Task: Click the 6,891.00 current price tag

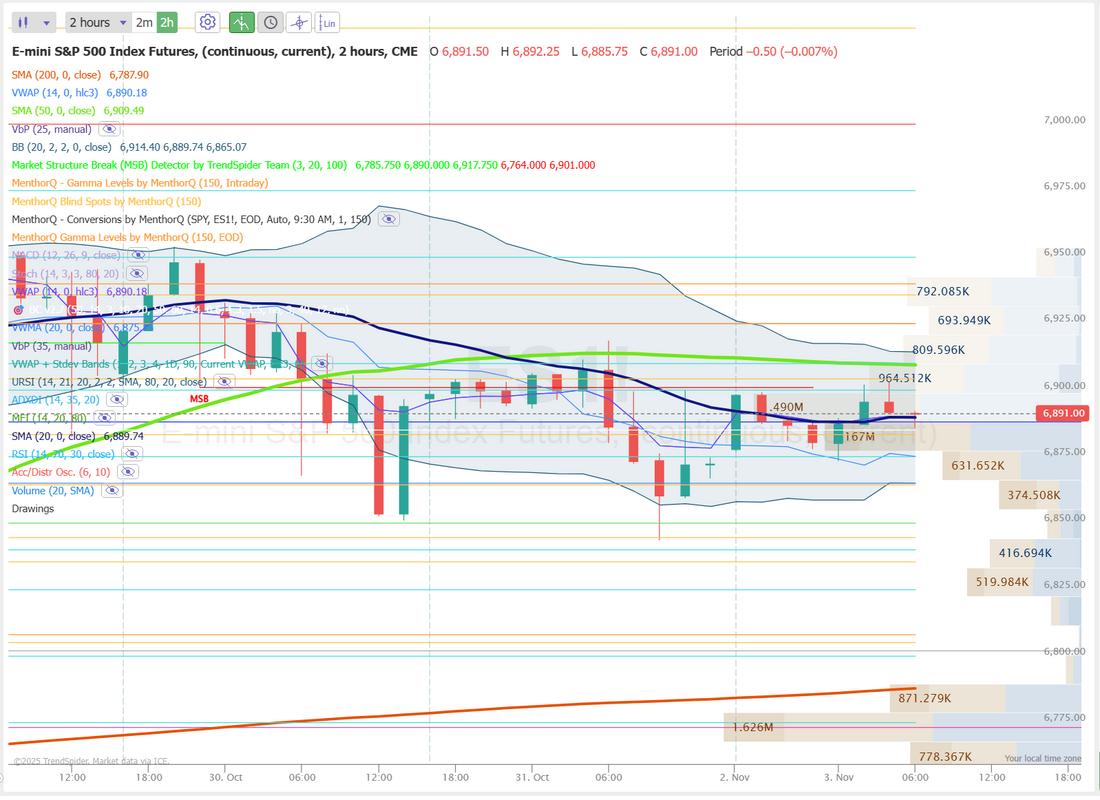Action: pos(1065,413)
